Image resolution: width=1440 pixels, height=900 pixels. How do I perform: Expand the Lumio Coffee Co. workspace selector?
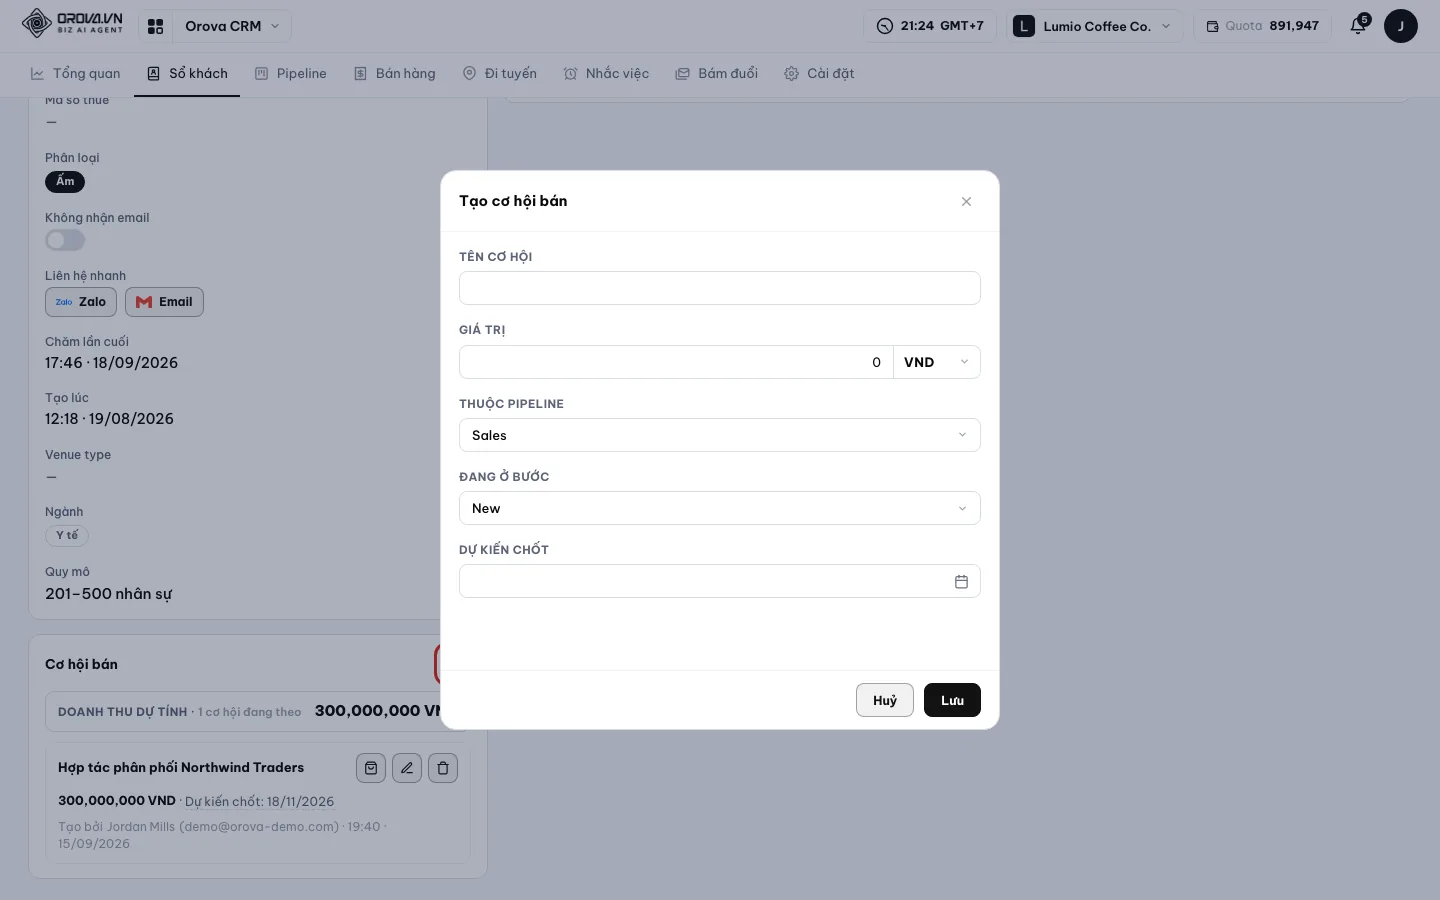pos(1094,26)
